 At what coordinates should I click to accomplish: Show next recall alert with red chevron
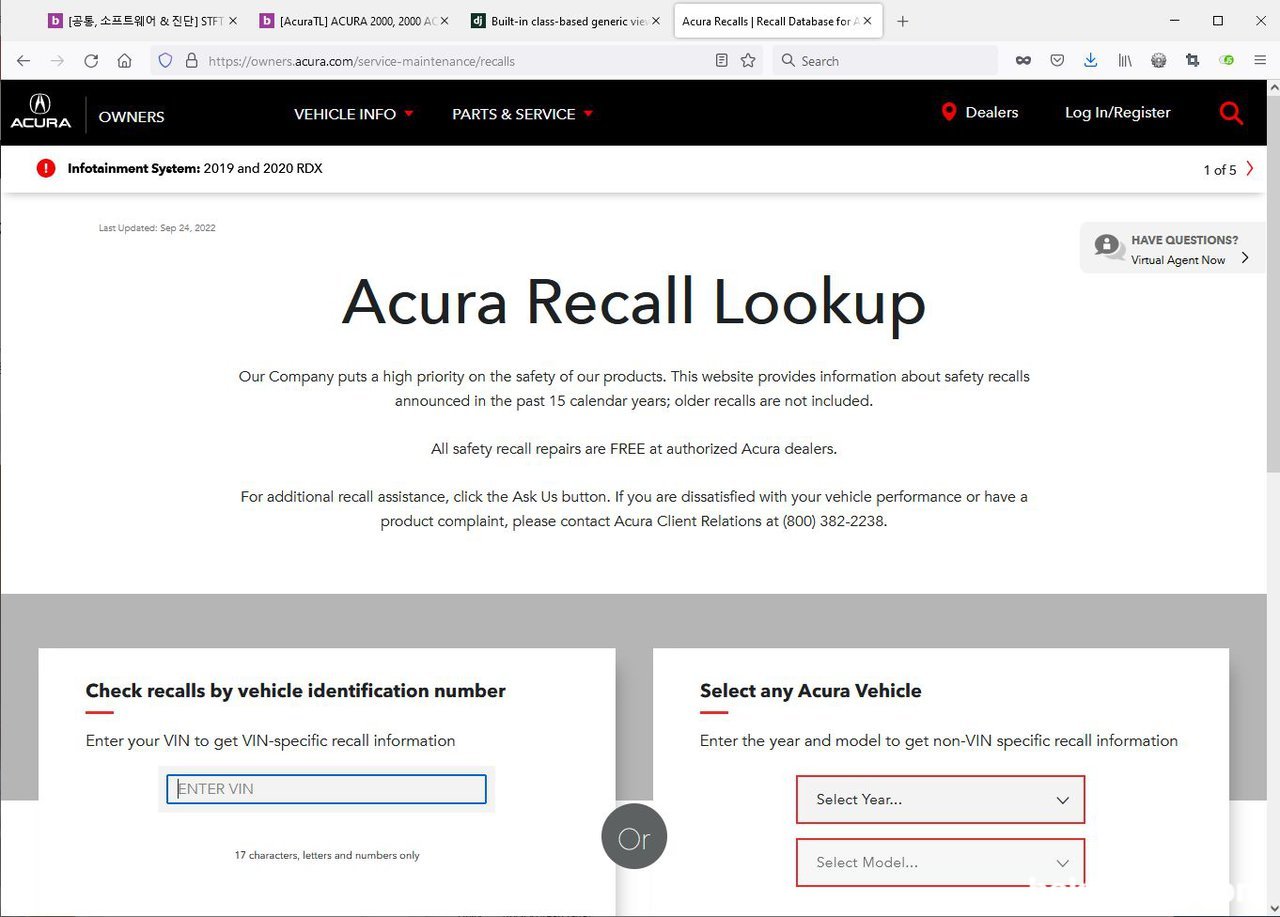(x=1250, y=169)
